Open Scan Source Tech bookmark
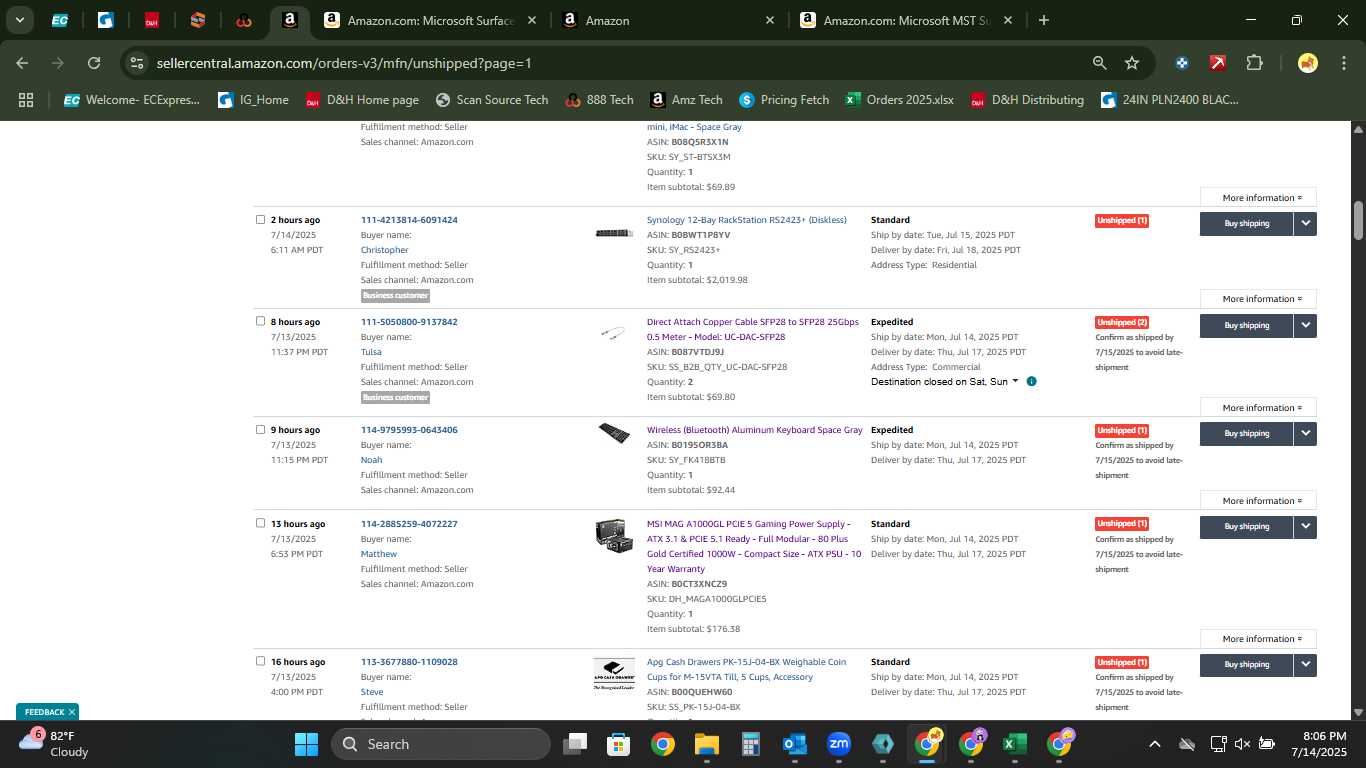This screenshot has width=1366, height=768. 492,100
